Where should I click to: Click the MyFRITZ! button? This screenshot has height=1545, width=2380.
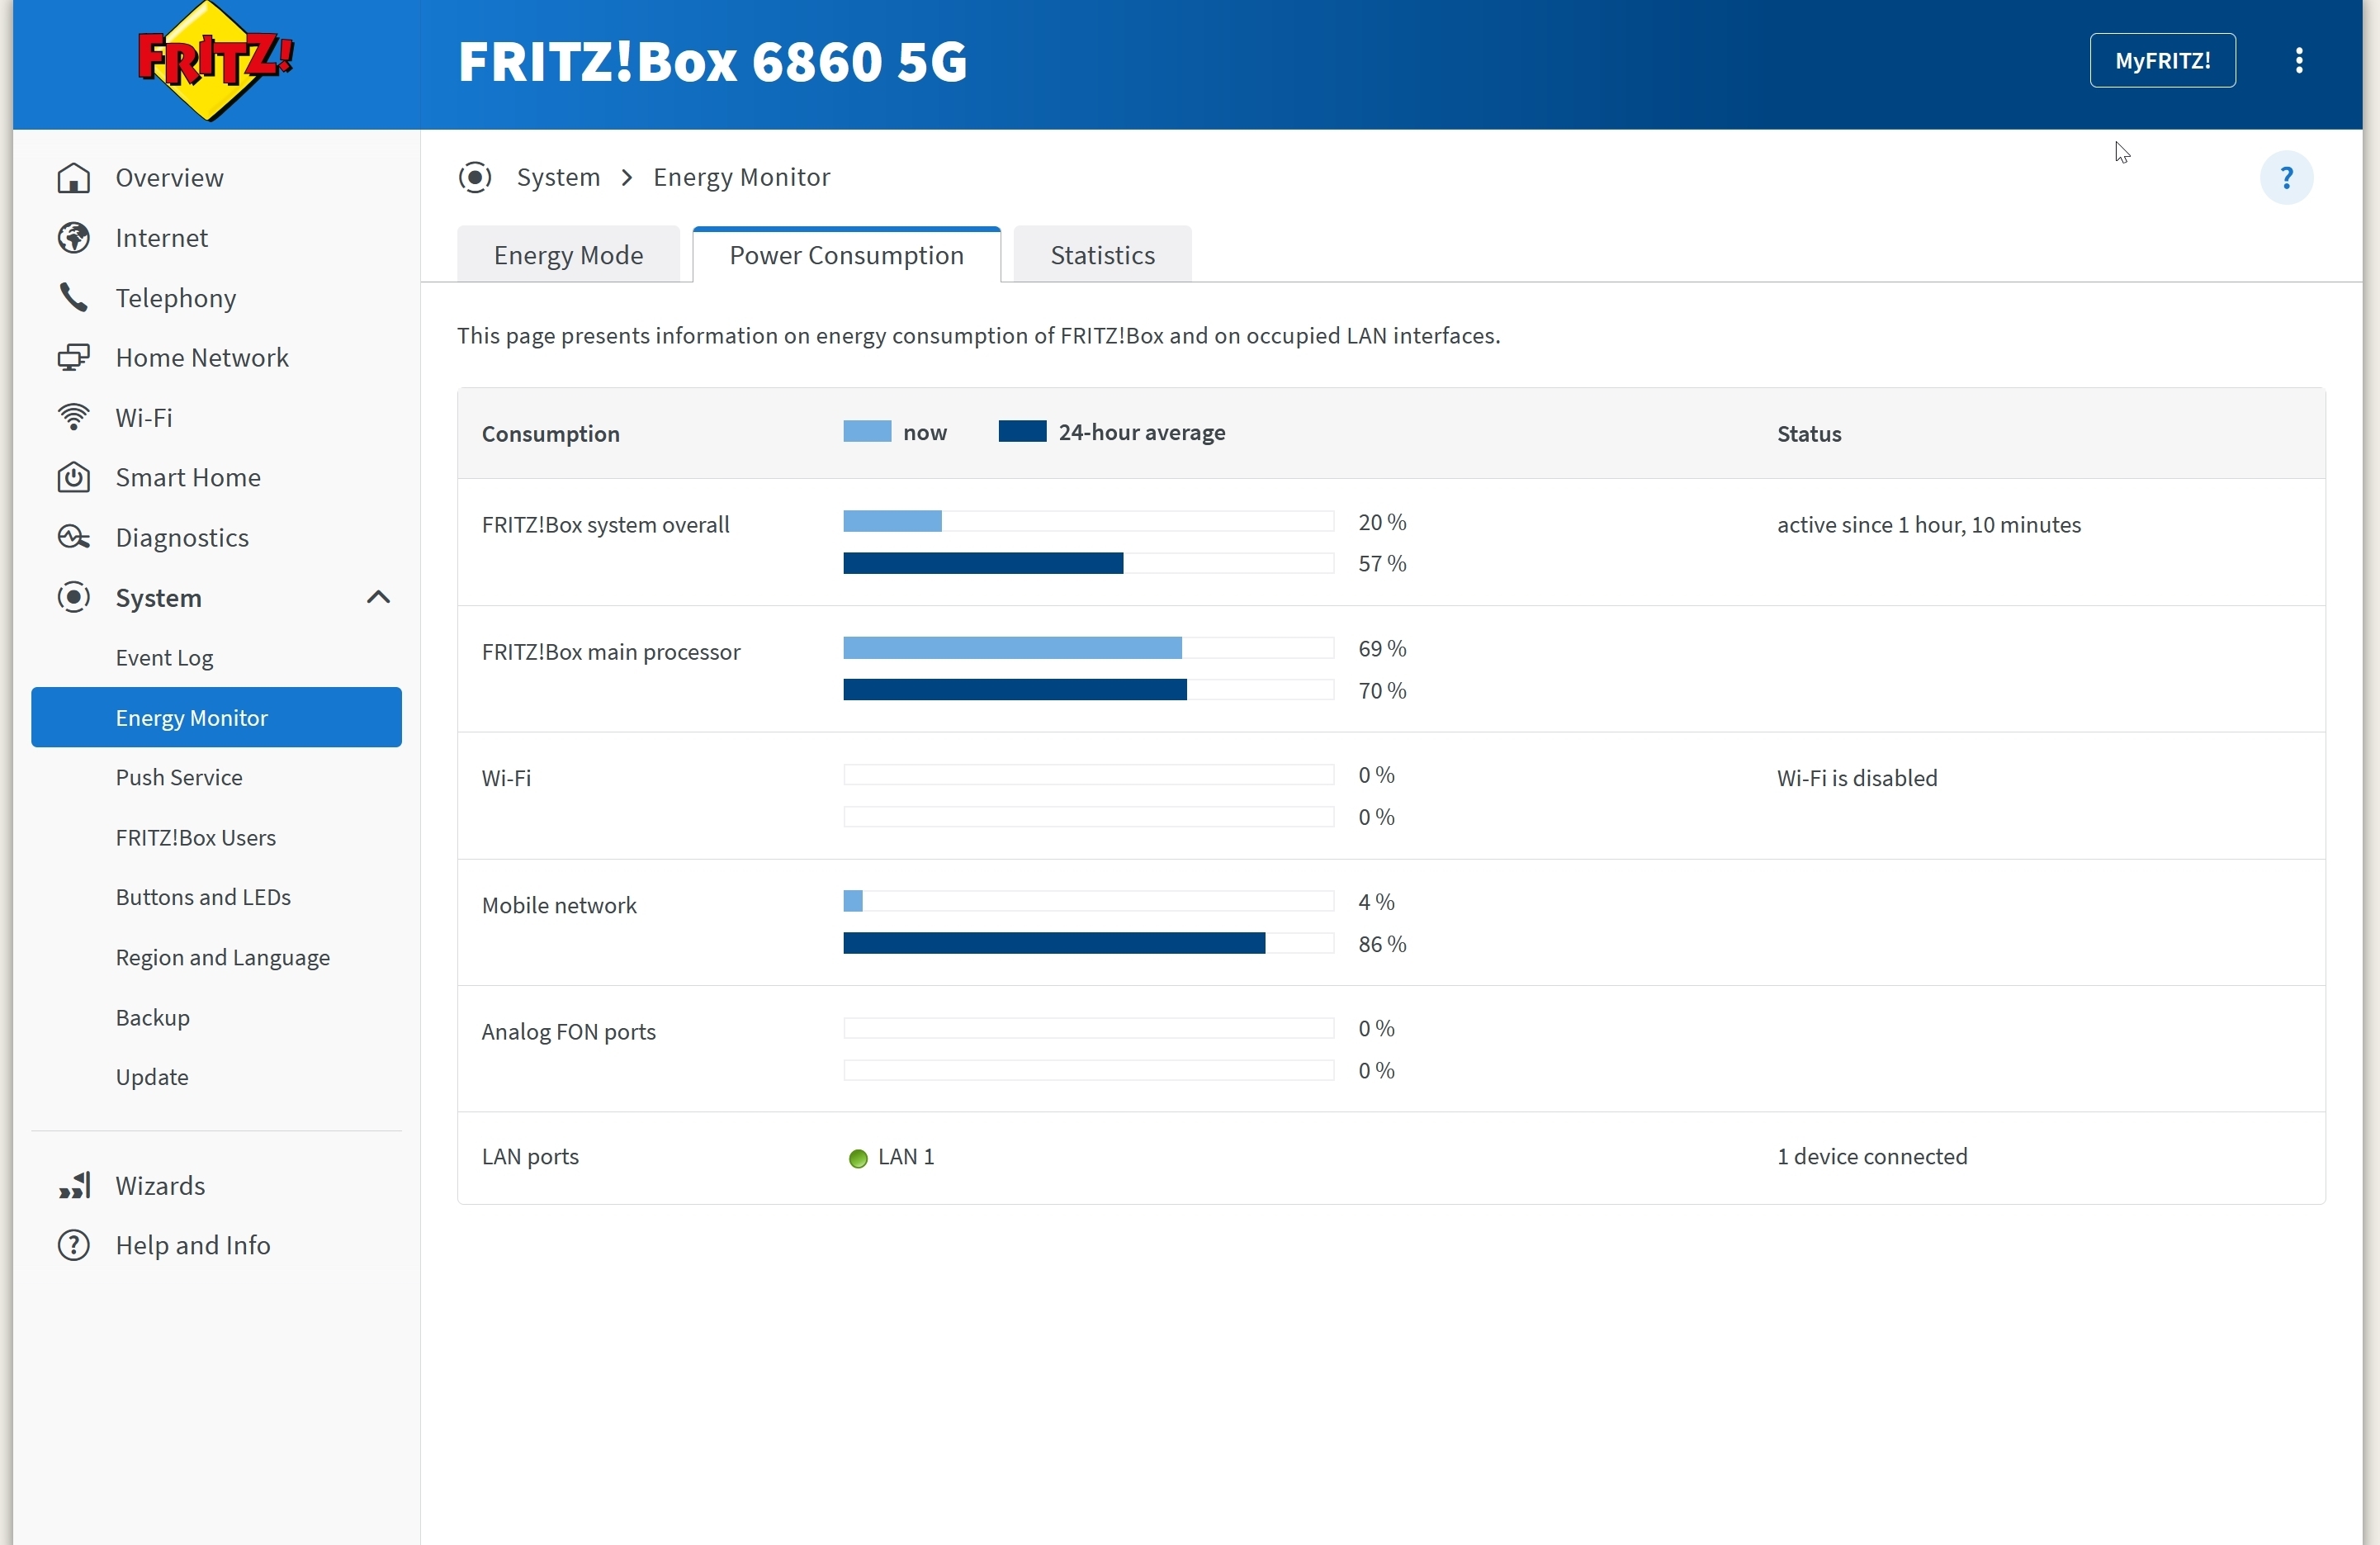pyautogui.click(x=2162, y=61)
